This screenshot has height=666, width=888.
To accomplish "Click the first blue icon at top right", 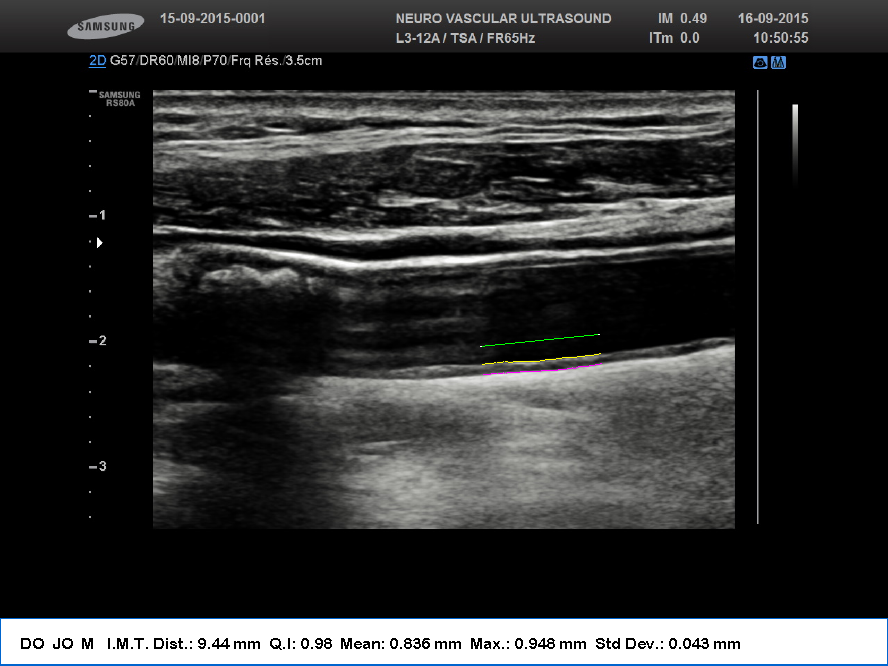I will pos(760,62).
